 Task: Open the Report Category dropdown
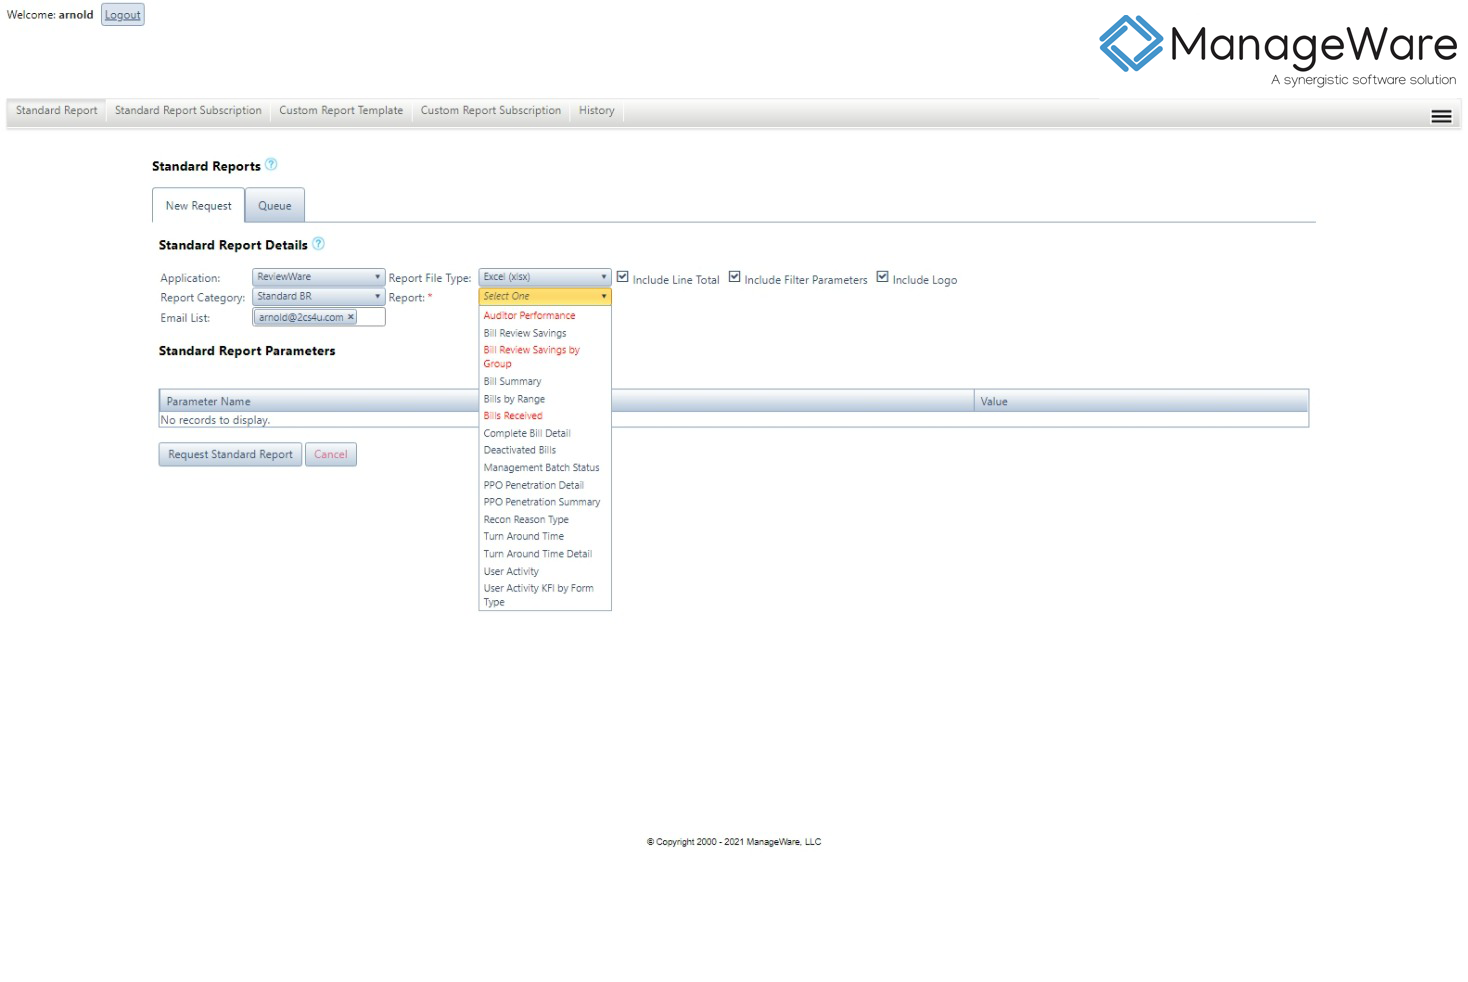click(318, 297)
